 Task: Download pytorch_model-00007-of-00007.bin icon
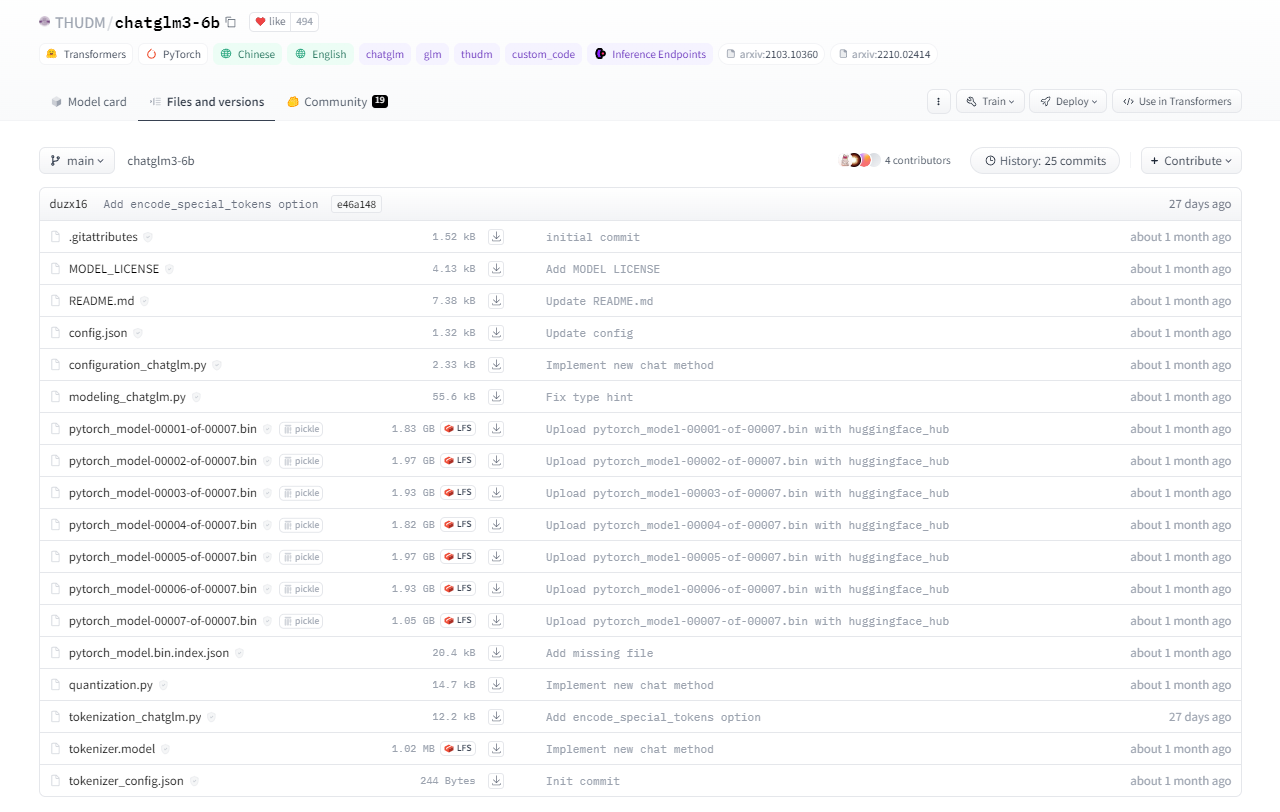point(496,621)
